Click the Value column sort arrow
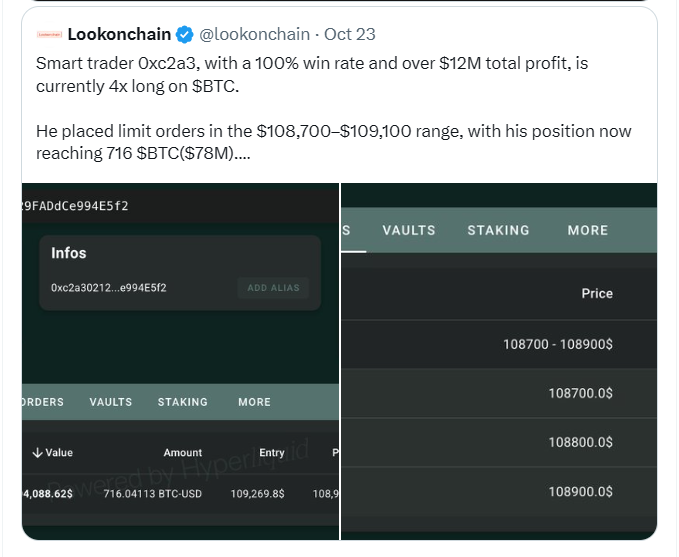The height and width of the screenshot is (557, 679). click(37, 453)
